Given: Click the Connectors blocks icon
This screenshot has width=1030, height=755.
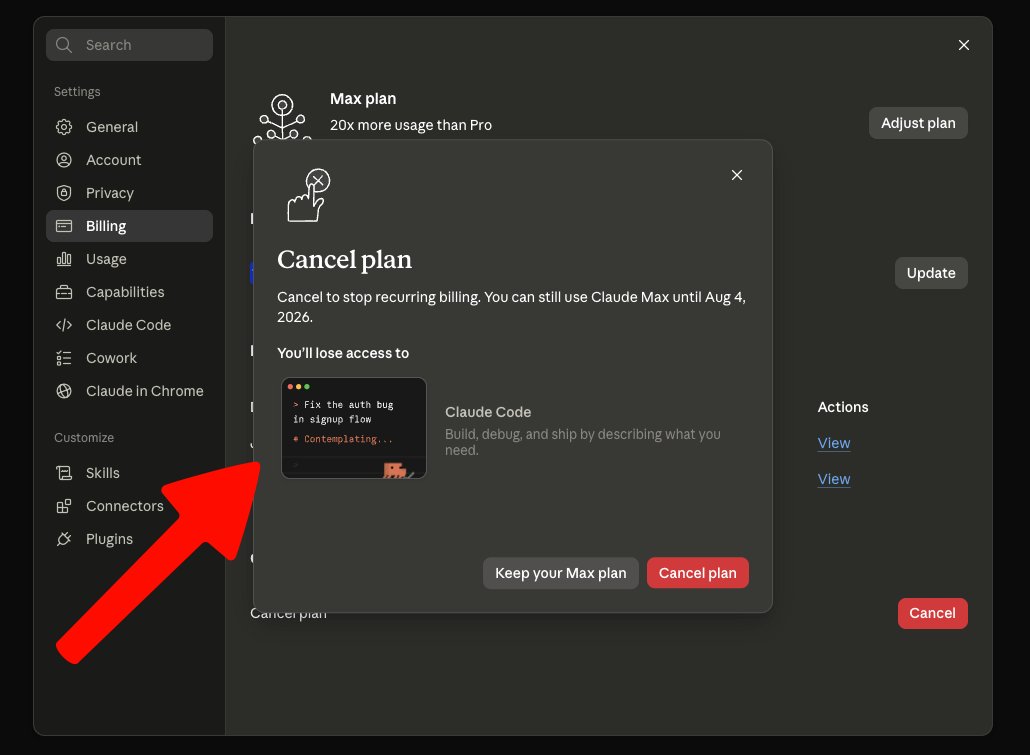Looking at the screenshot, I should (64, 506).
